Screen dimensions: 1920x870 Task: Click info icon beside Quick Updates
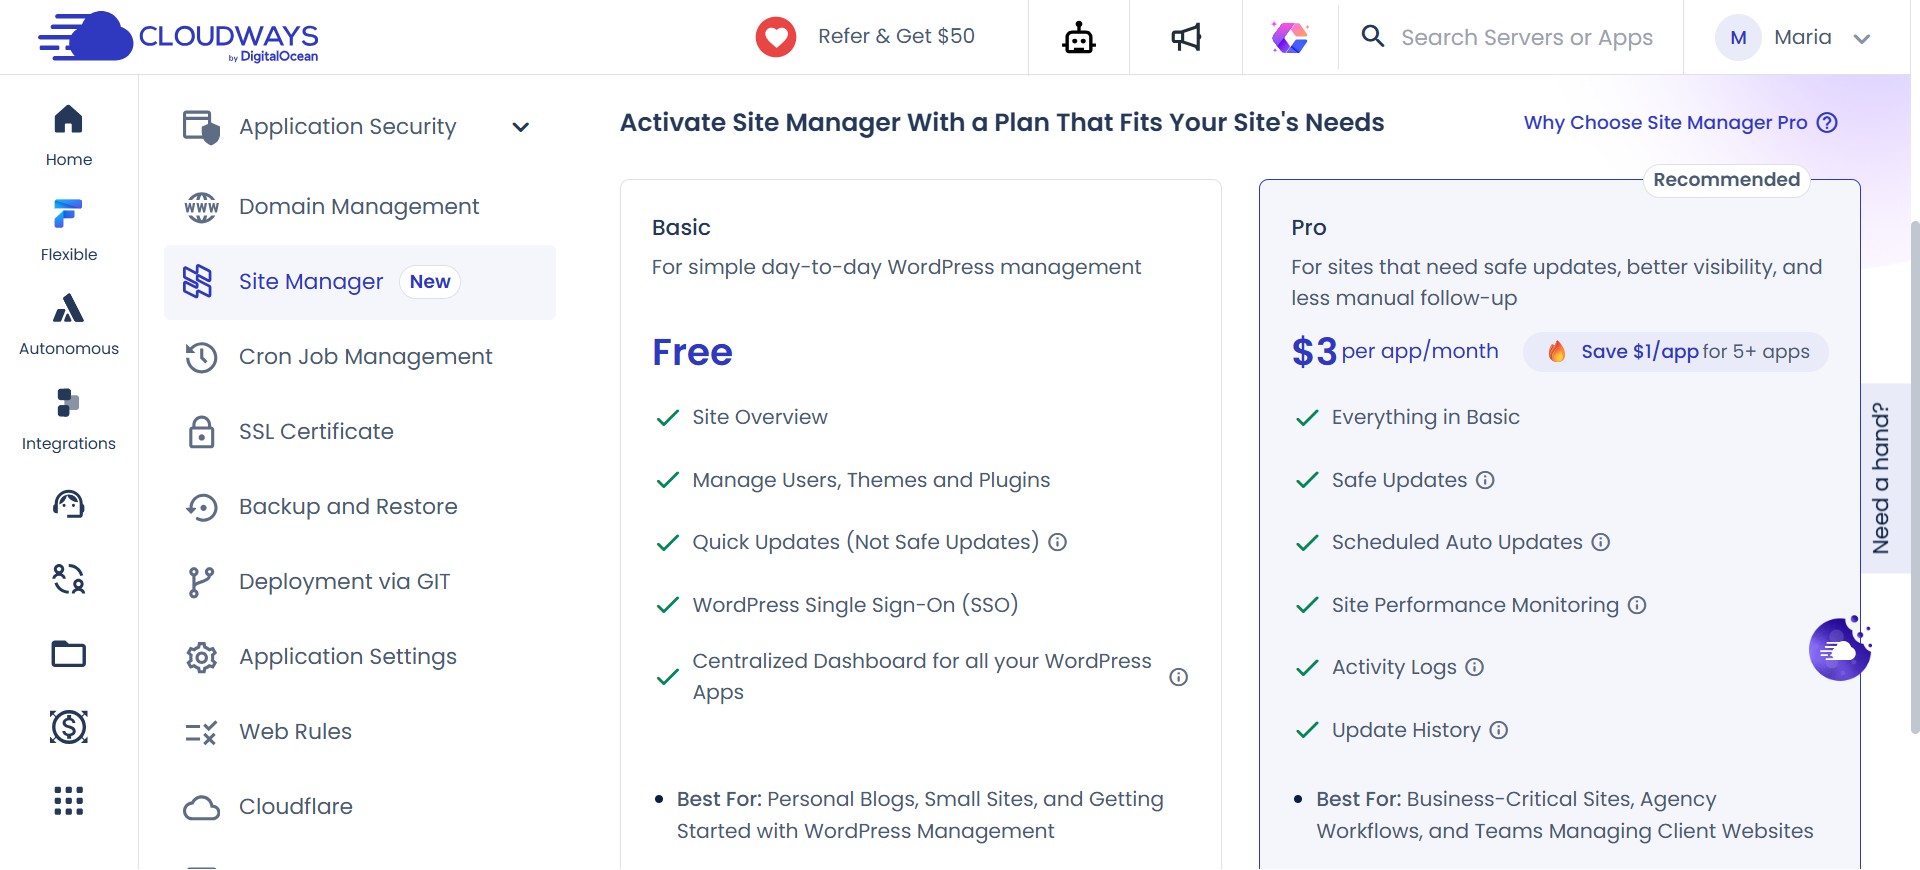[1058, 542]
